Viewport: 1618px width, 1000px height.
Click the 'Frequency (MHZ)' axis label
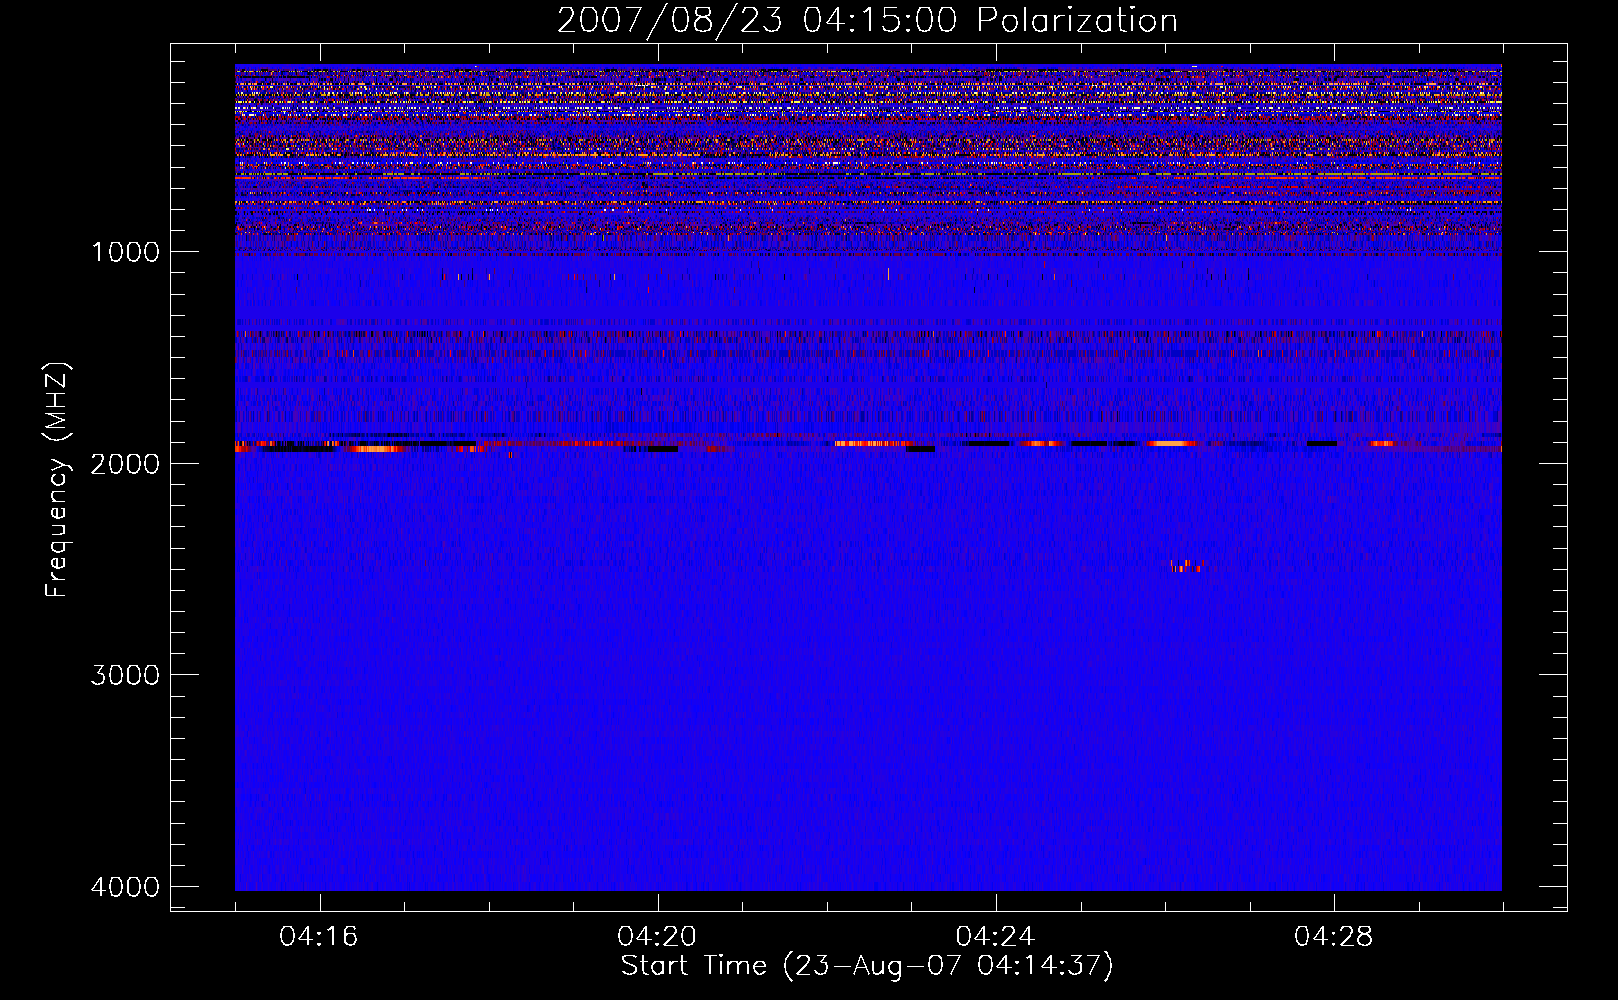coord(57,480)
